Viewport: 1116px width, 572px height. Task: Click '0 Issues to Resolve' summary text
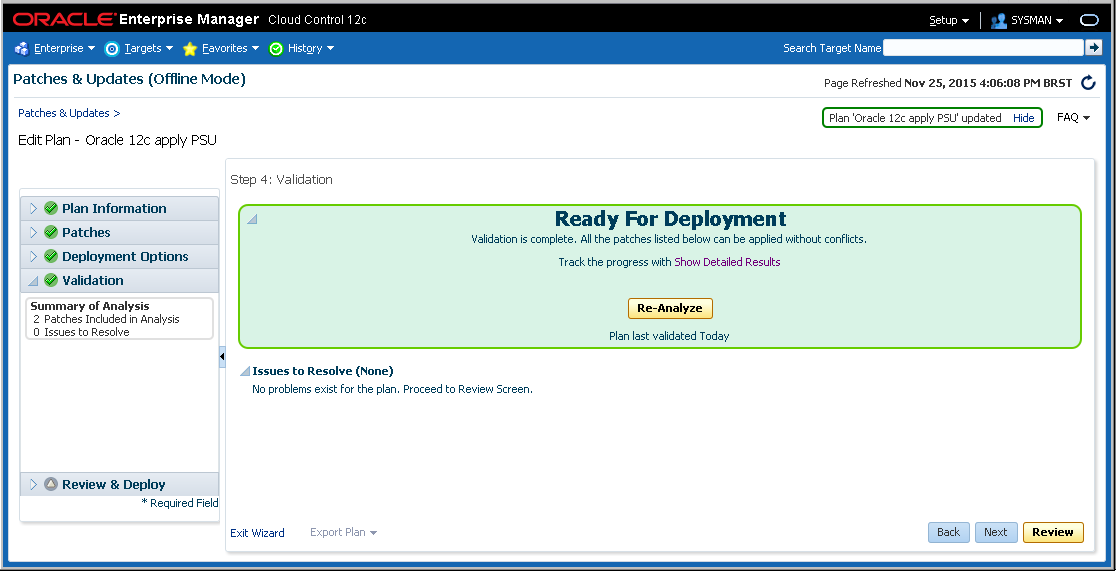(x=81, y=332)
